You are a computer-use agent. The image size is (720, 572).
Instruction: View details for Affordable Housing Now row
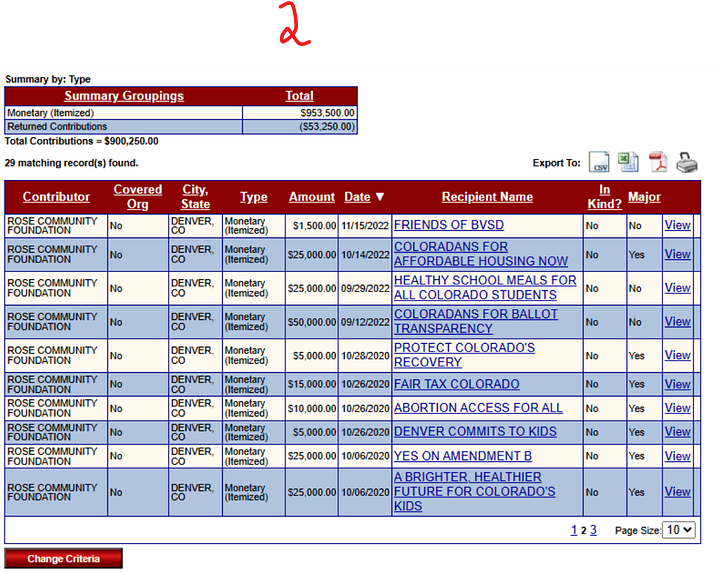click(677, 254)
